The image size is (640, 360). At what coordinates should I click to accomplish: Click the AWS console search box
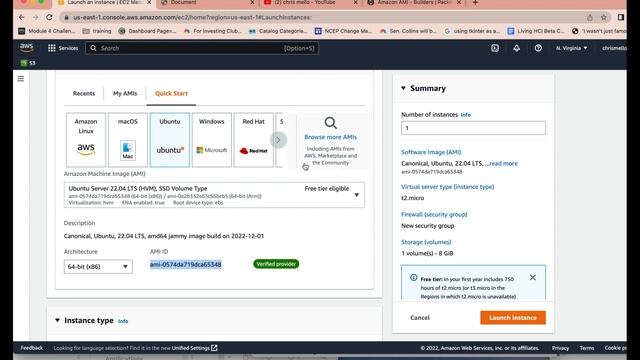coord(202,48)
